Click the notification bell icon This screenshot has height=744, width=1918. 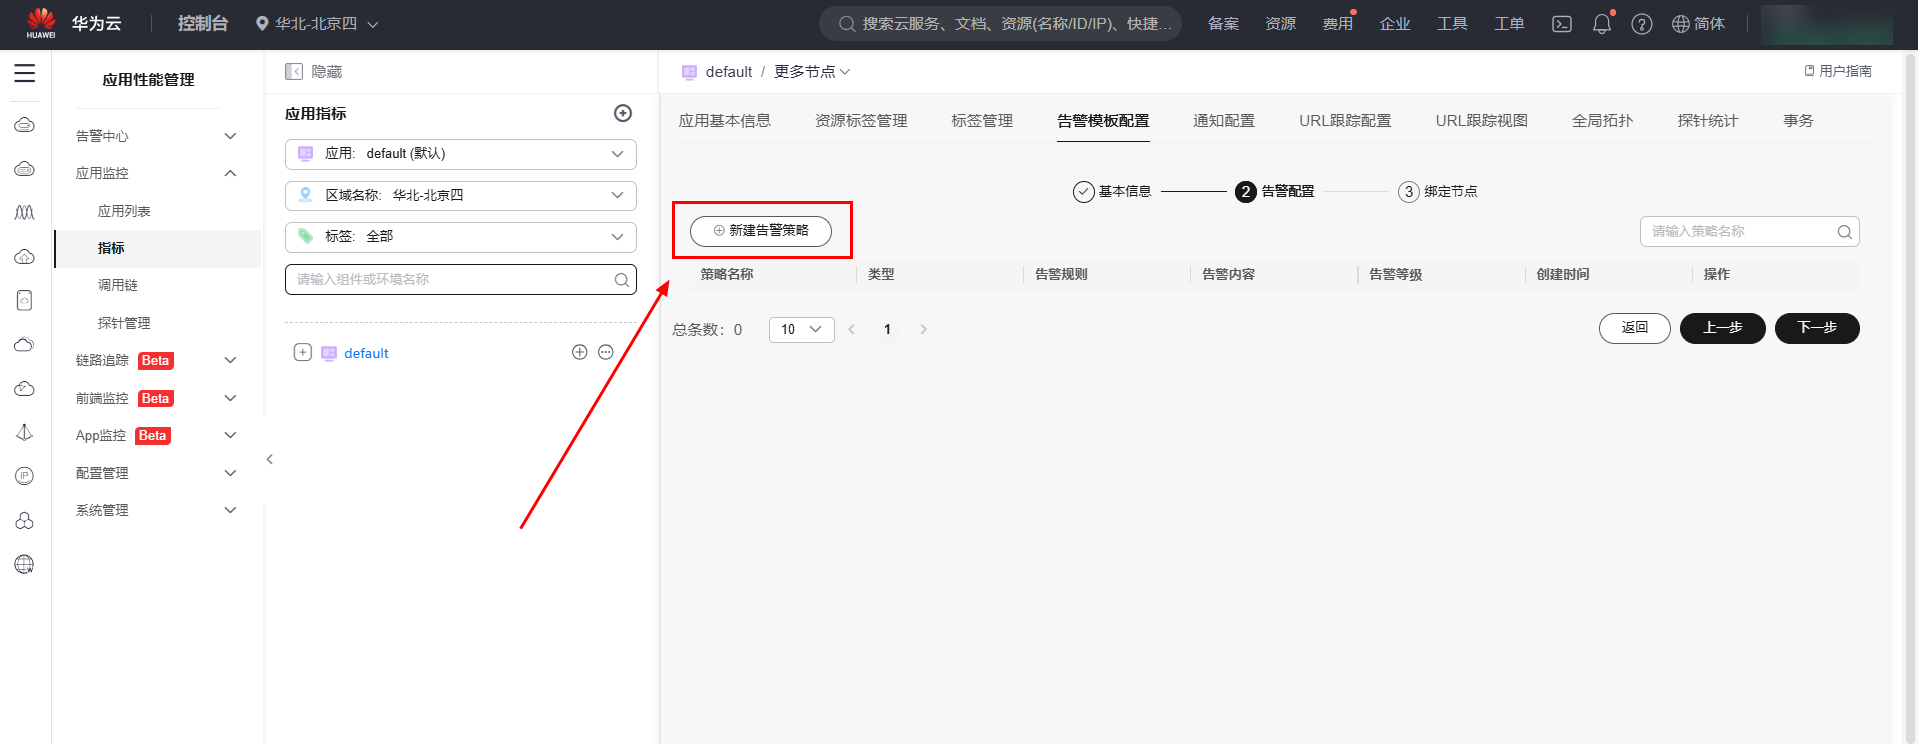(1601, 24)
